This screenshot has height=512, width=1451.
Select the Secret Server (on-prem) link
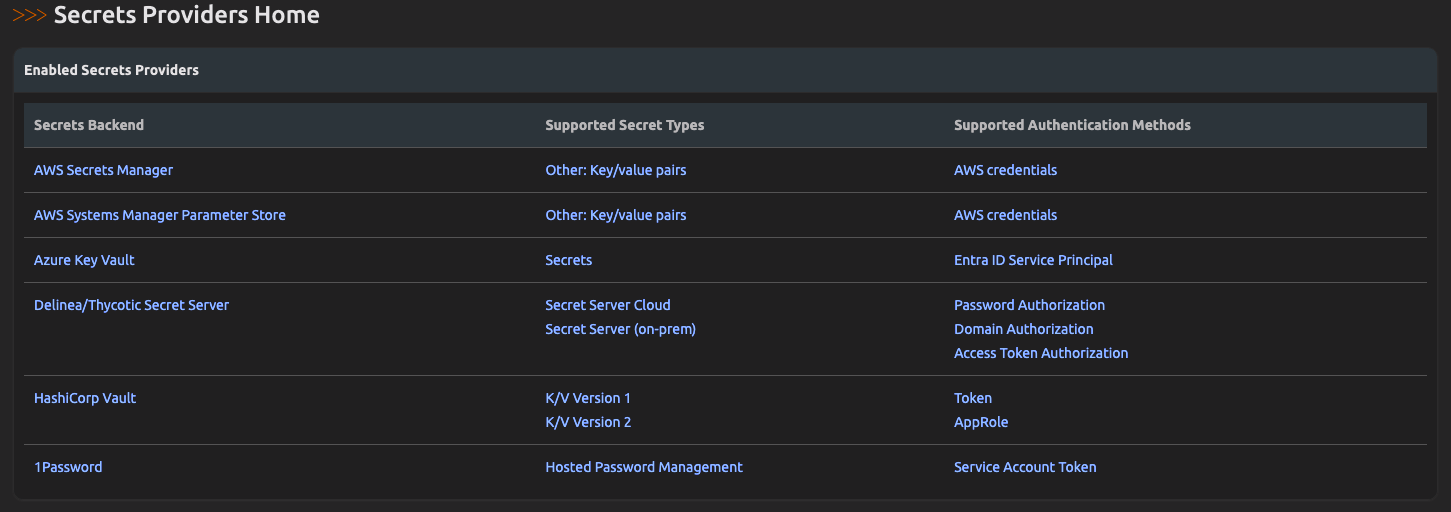[x=620, y=329]
